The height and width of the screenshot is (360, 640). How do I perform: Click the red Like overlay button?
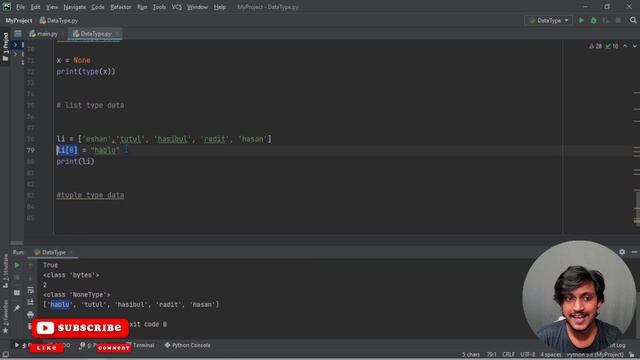click(x=47, y=348)
